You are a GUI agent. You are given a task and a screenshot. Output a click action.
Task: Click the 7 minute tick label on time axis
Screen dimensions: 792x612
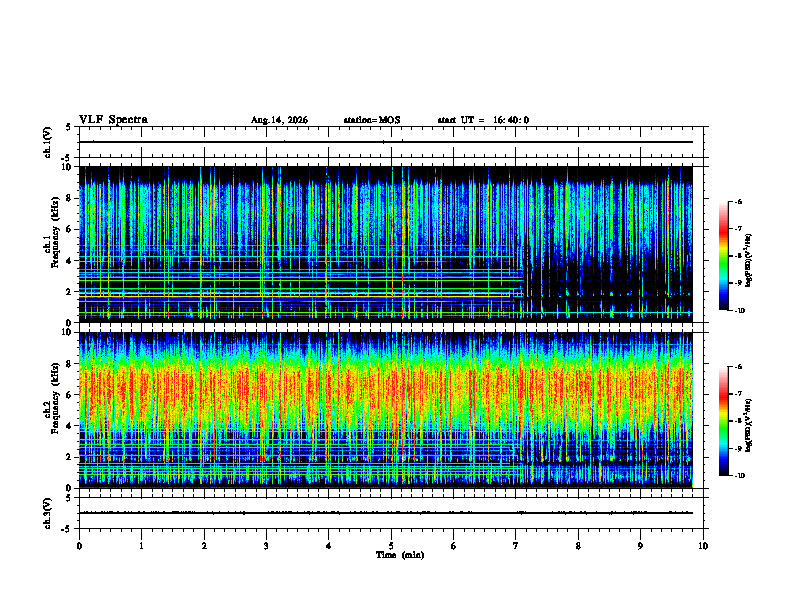click(x=516, y=546)
